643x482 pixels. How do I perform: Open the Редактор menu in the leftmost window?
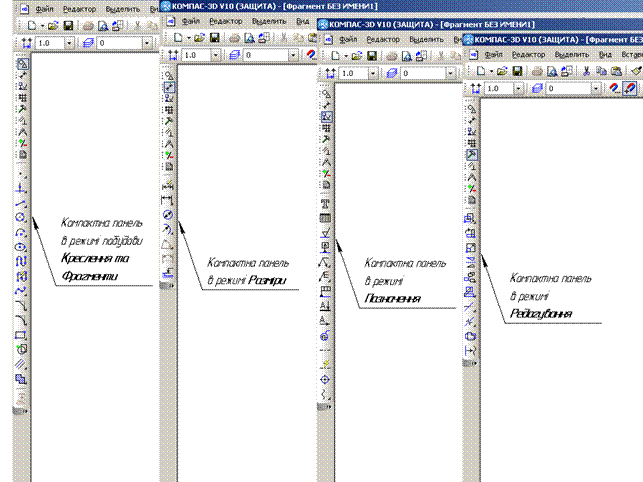pyautogui.click(x=80, y=9)
